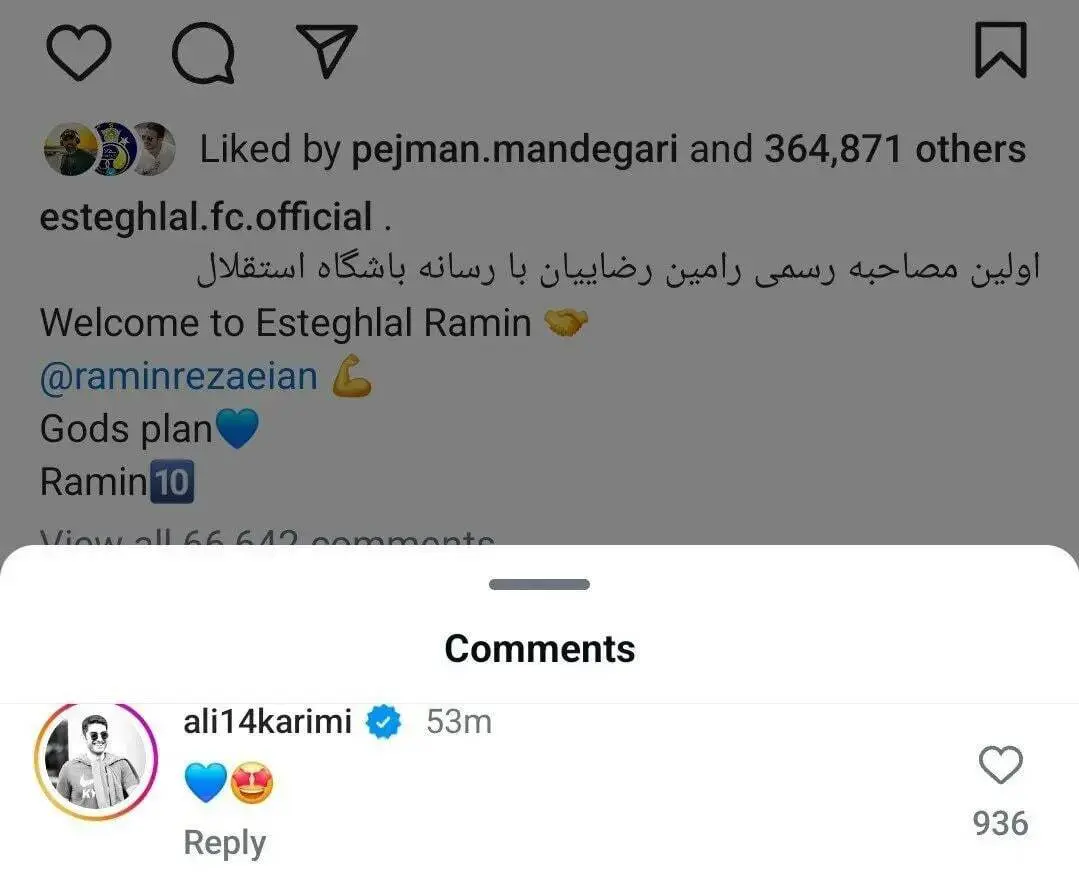
Task: Click the first liker avatar thumbnail
Action: [x=70, y=149]
